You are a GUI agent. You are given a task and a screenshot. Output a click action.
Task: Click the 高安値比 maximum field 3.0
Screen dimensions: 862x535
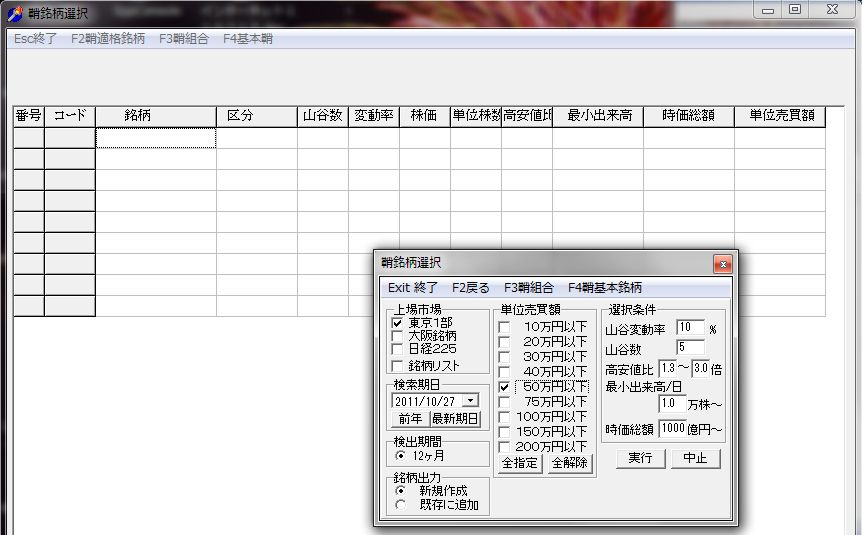click(701, 368)
